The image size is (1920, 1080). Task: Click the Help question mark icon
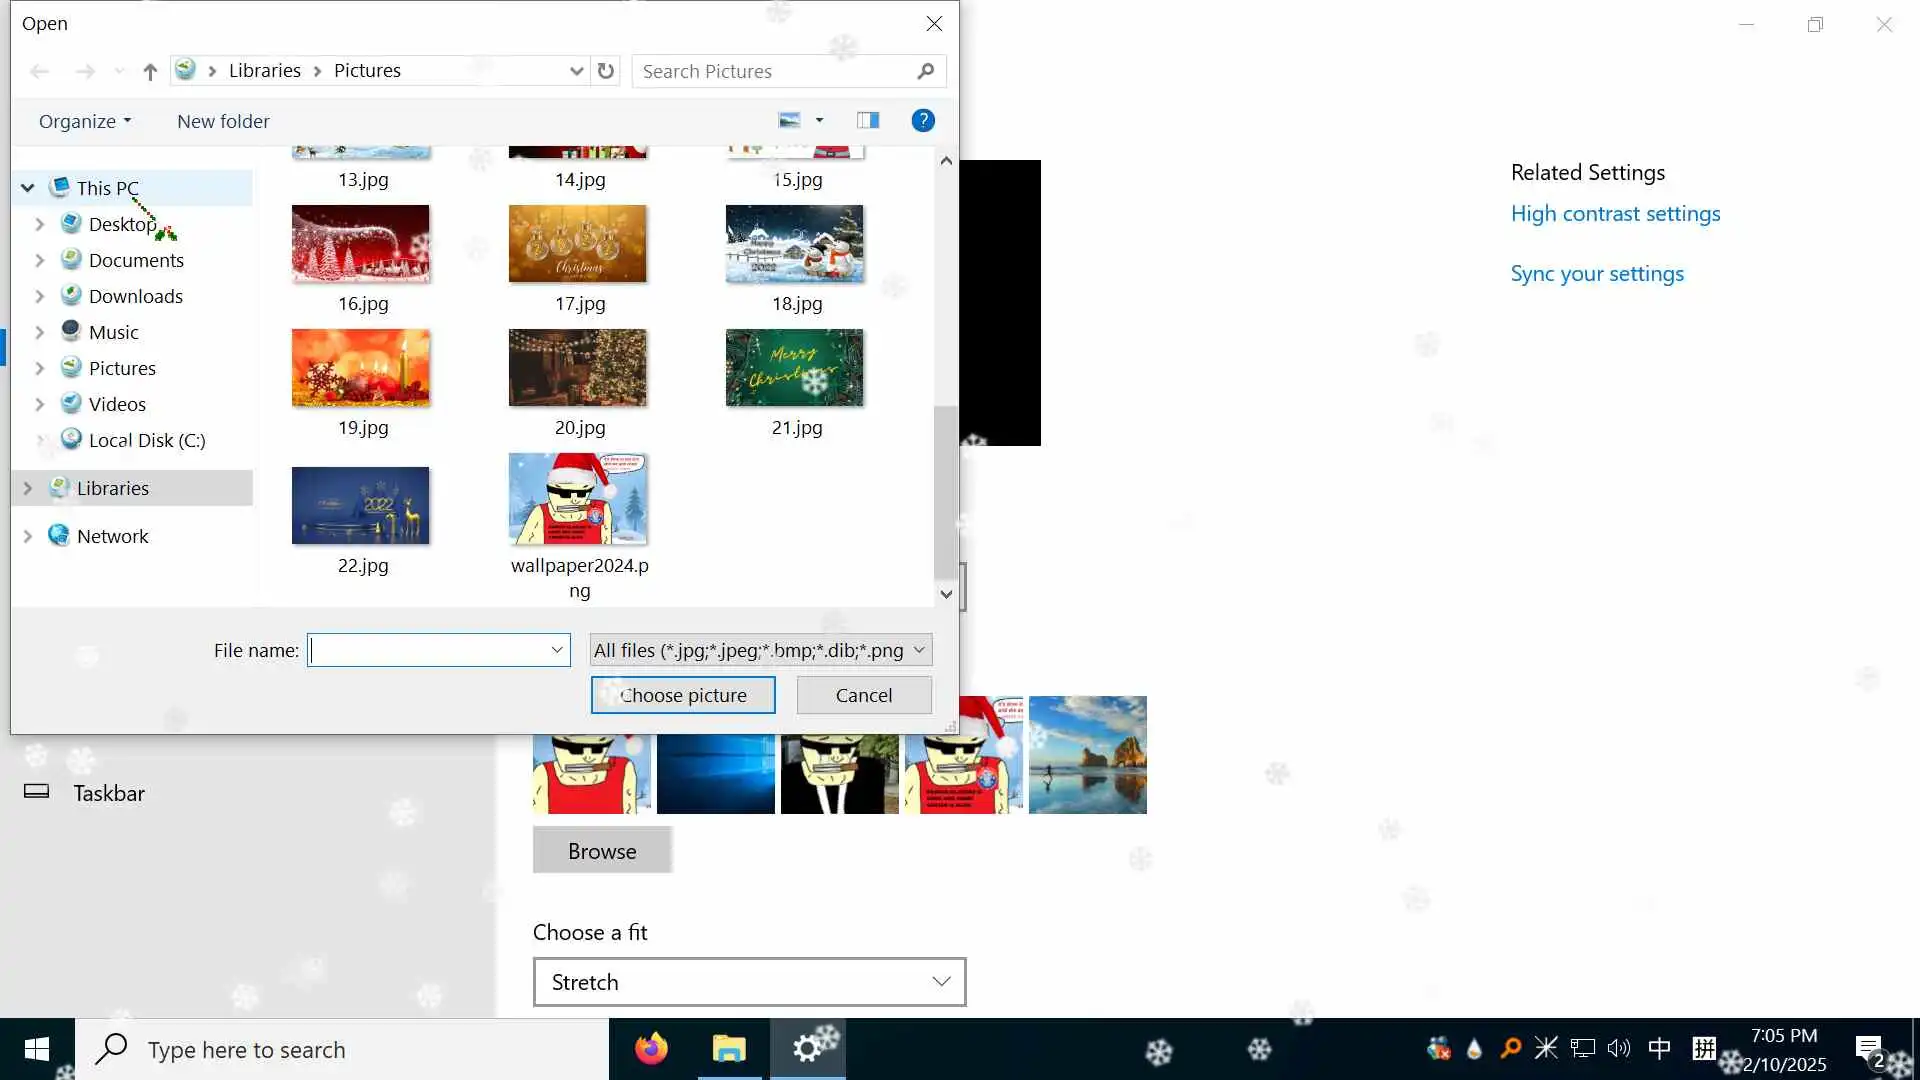pyautogui.click(x=922, y=121)
